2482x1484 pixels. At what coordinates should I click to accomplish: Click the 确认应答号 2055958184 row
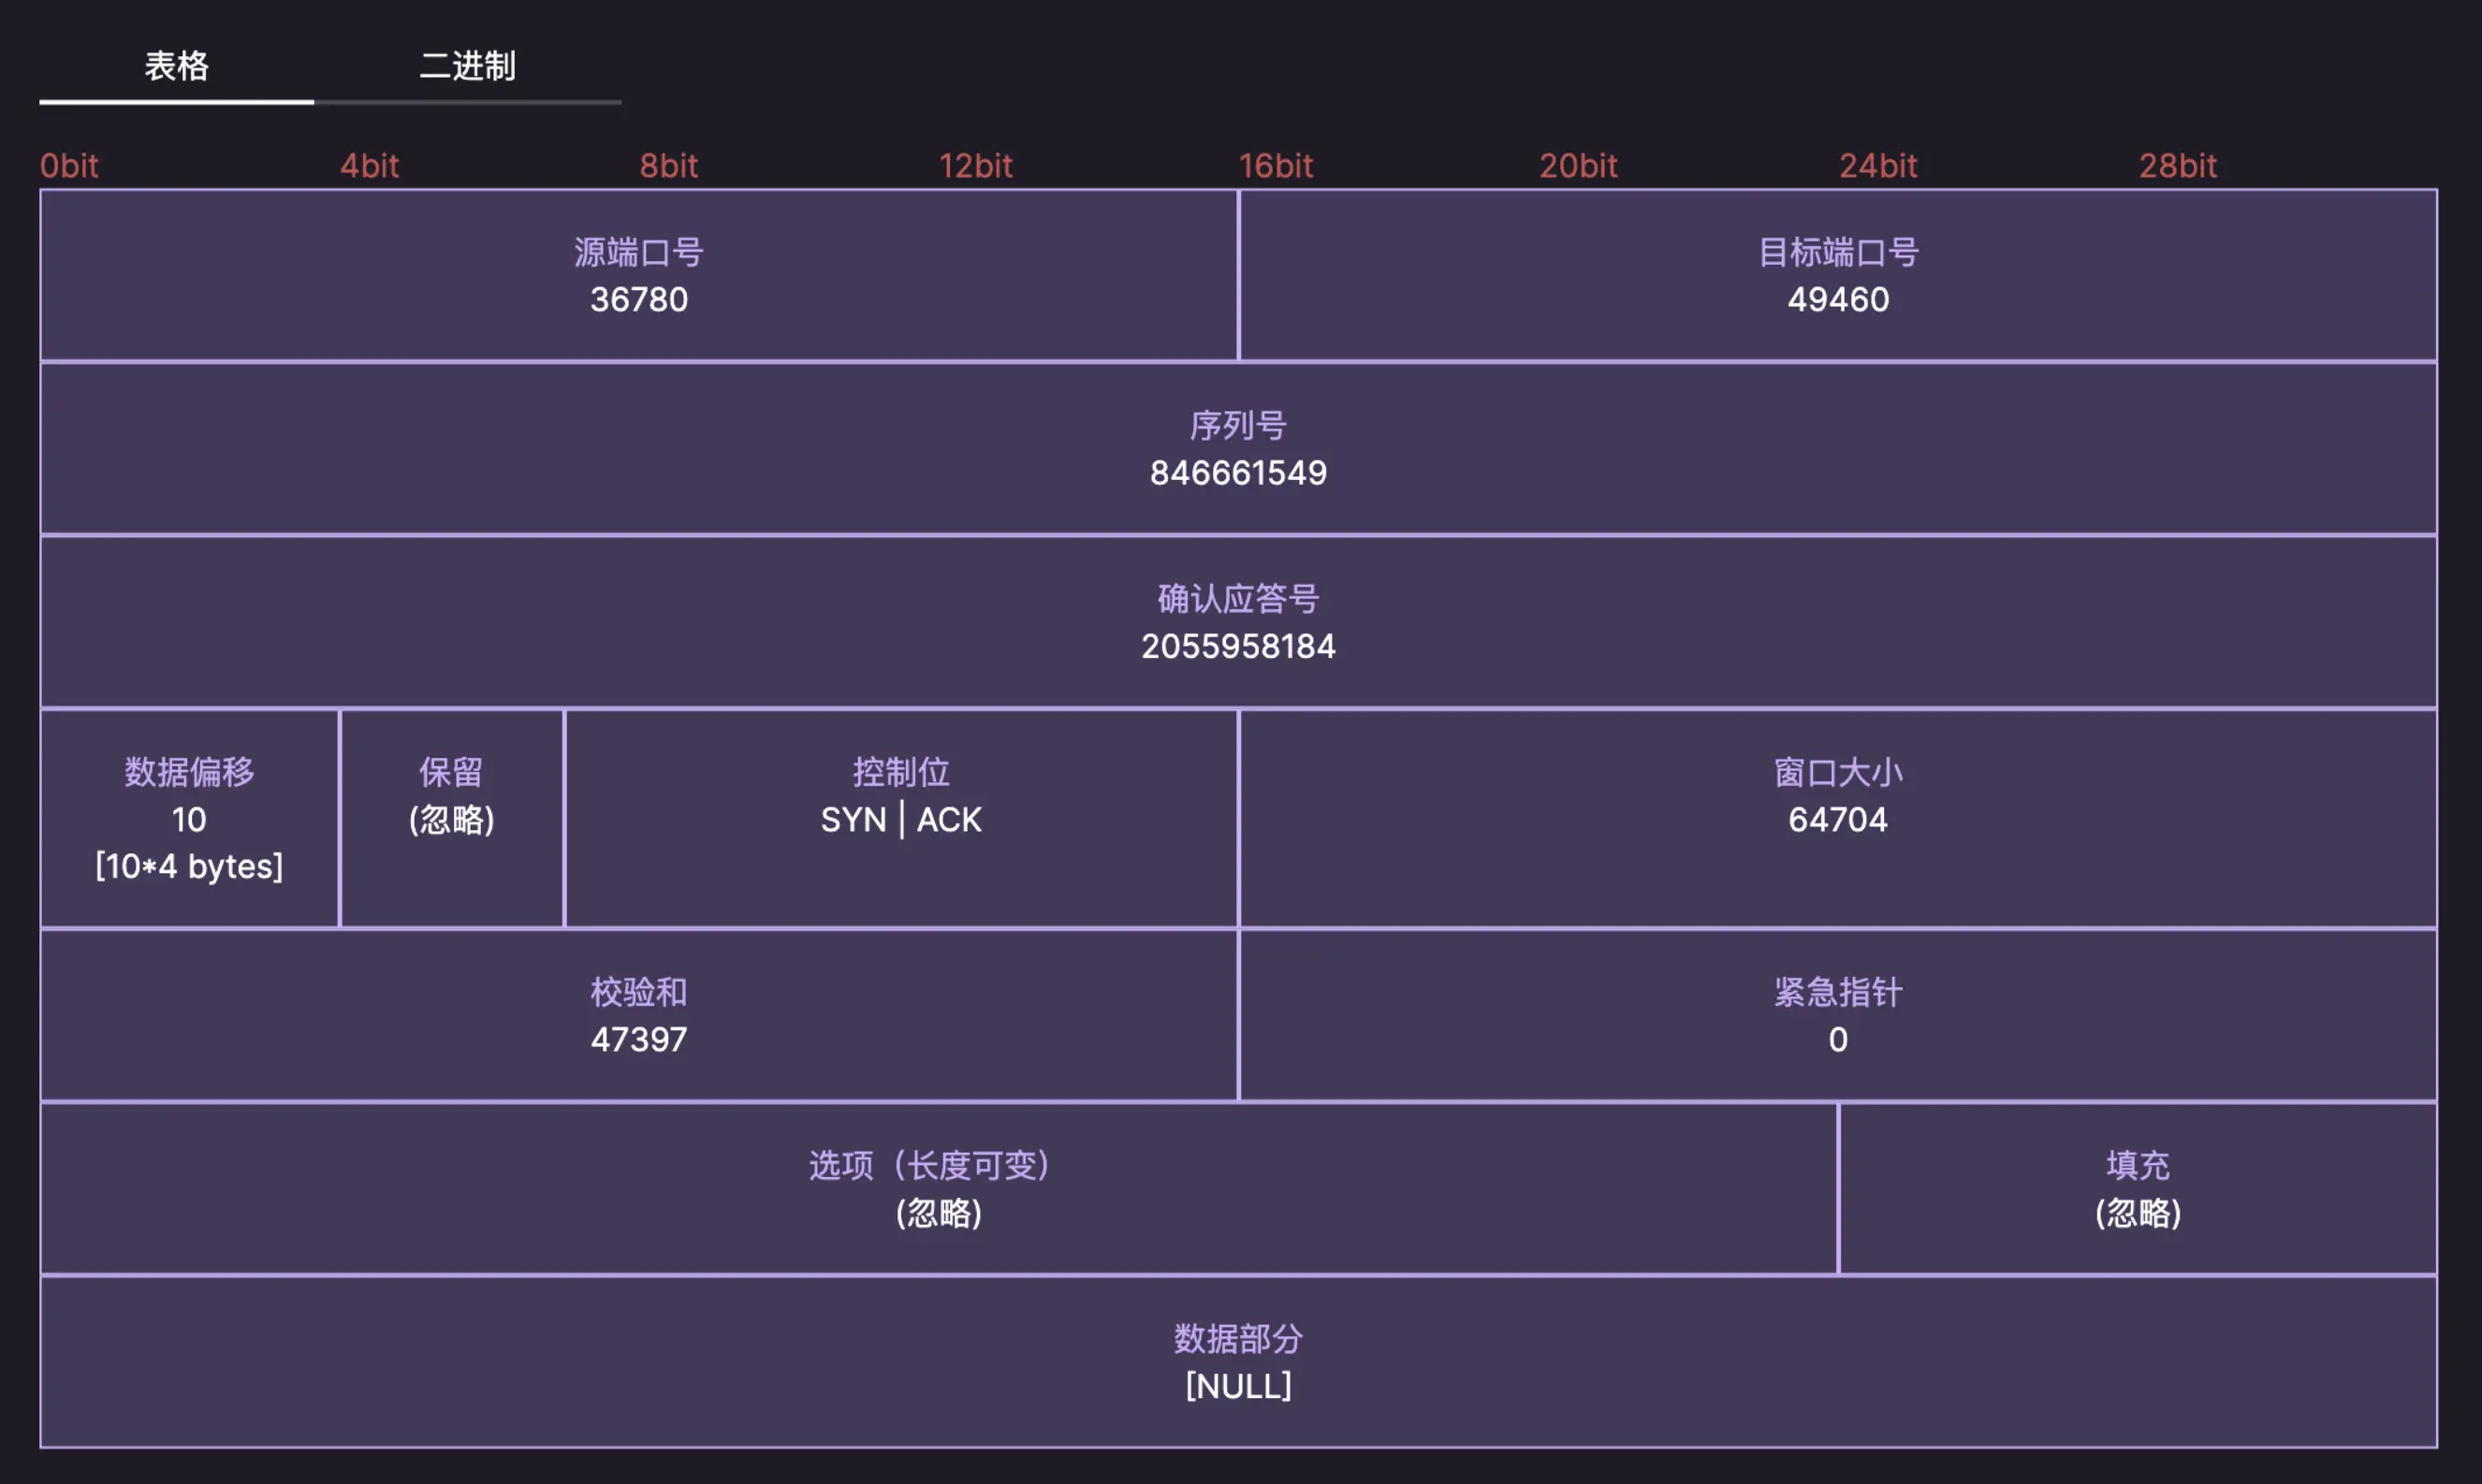(x=1238, y=621)
